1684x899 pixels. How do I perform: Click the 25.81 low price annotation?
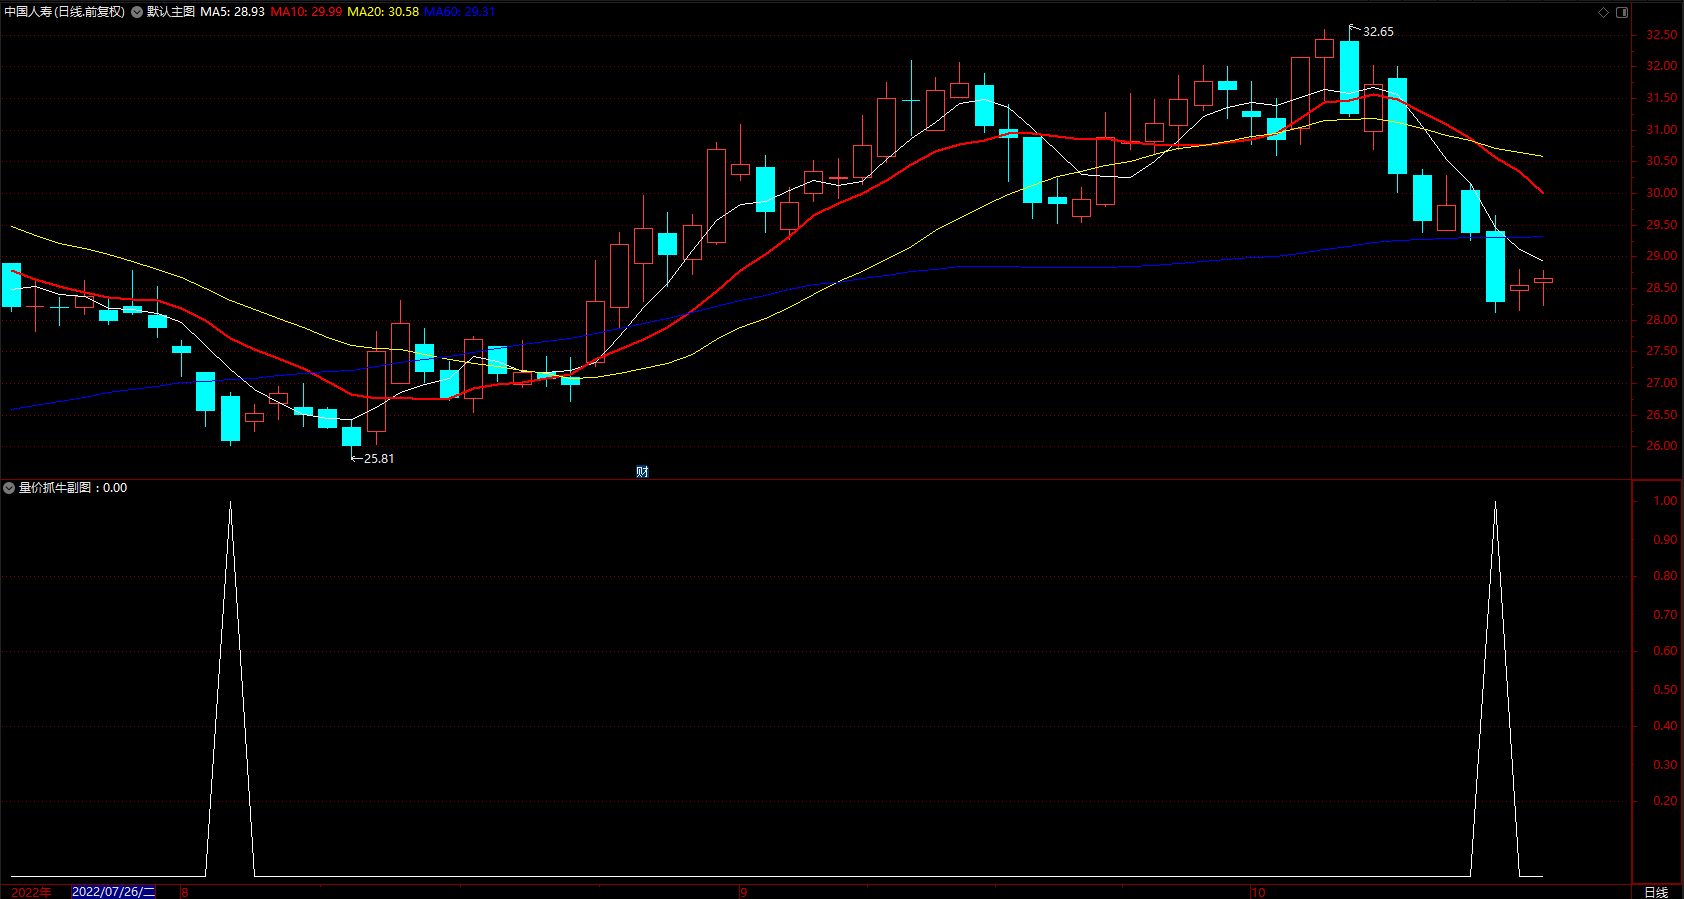click(379, 459)
